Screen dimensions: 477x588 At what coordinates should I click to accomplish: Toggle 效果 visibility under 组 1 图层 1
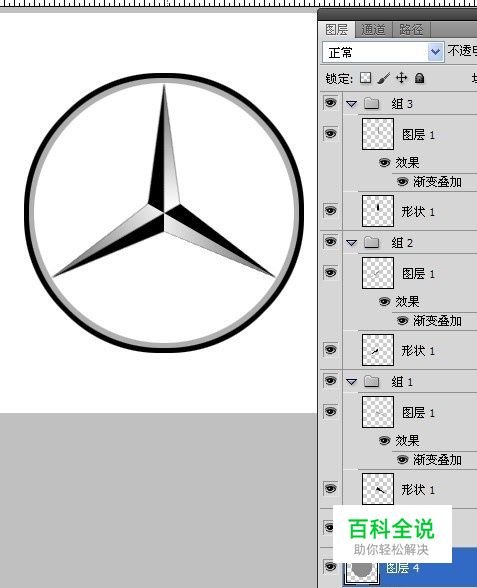tap(384, 440)
